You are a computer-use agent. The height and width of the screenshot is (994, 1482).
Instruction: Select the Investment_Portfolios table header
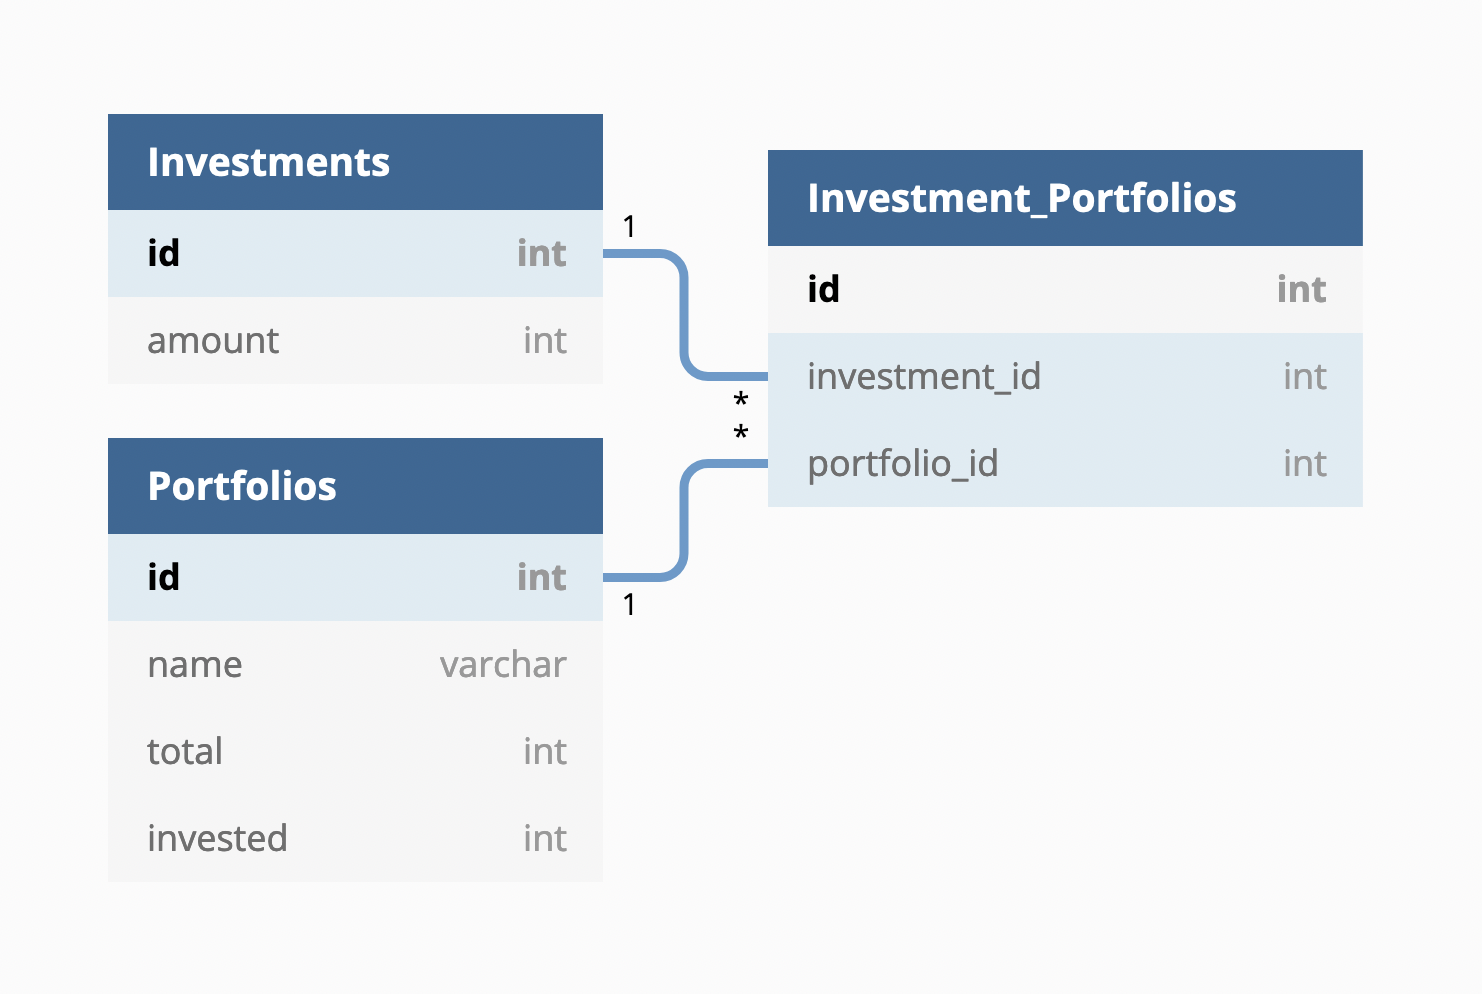point(1065,198)
